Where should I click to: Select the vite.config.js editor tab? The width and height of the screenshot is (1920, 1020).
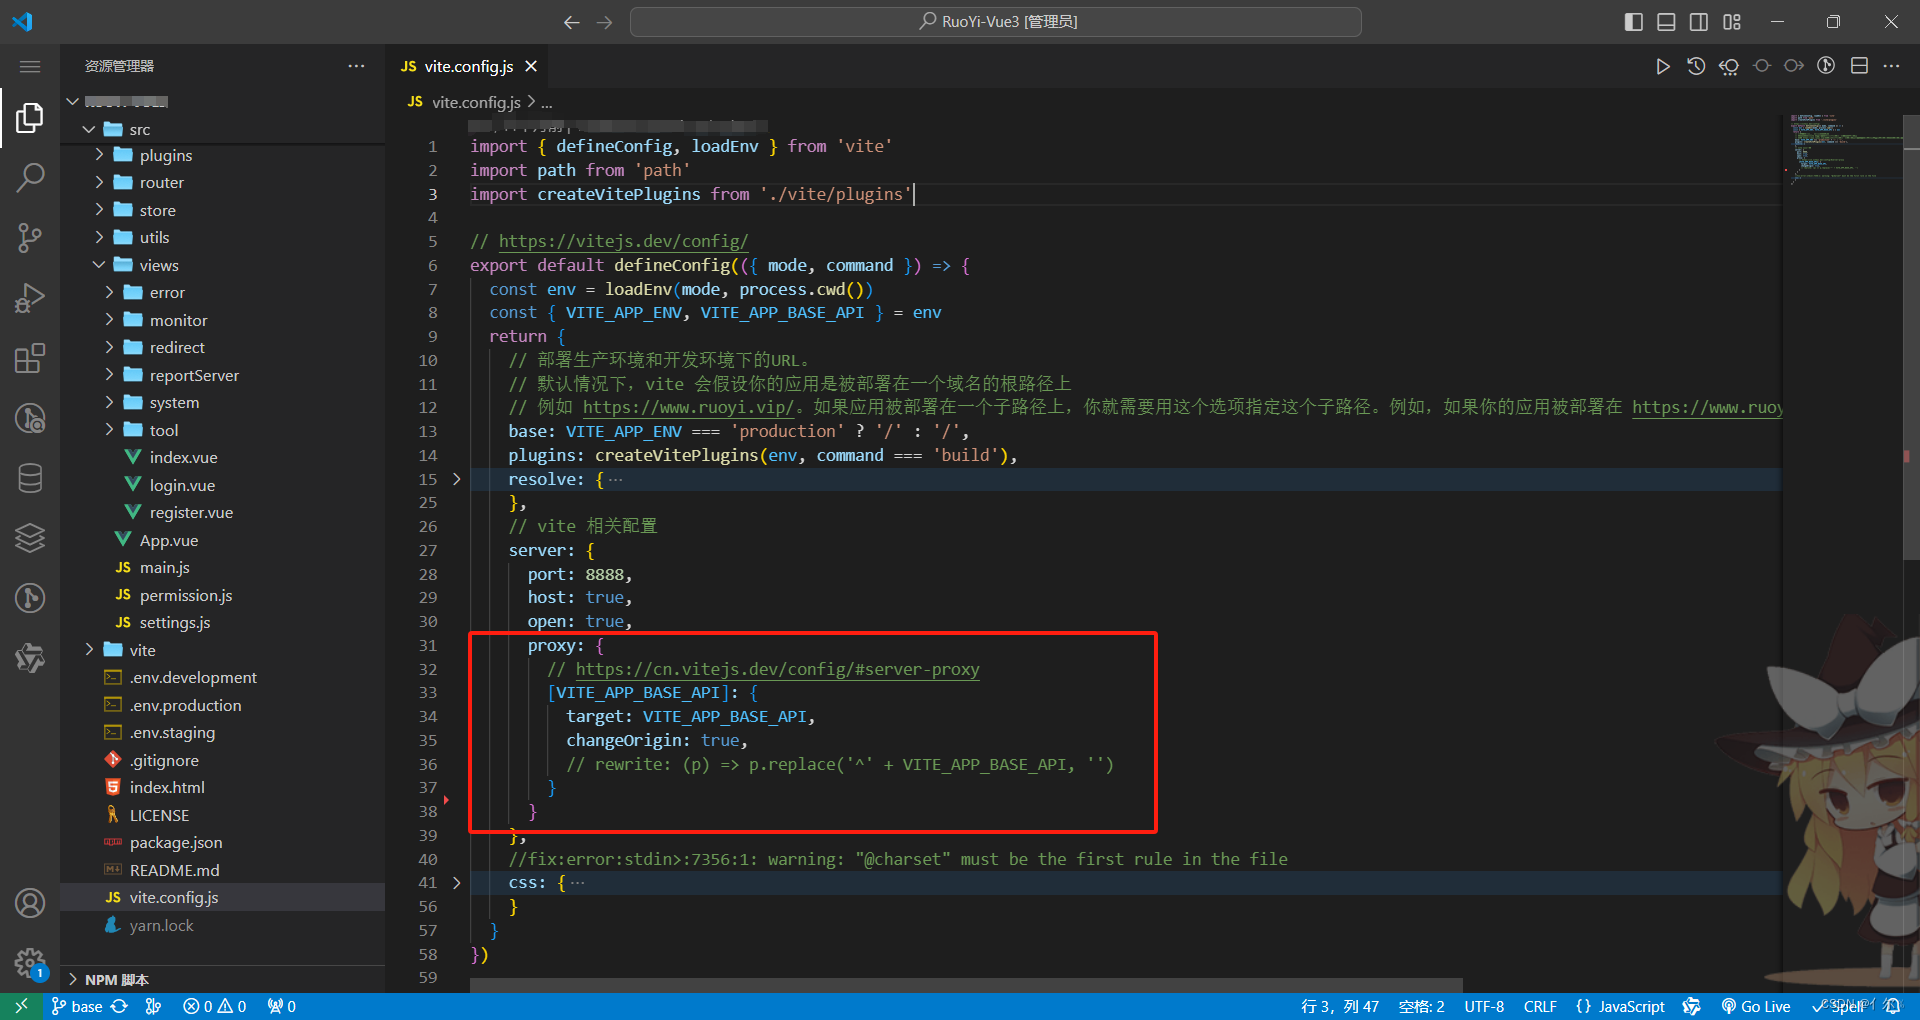466,66
